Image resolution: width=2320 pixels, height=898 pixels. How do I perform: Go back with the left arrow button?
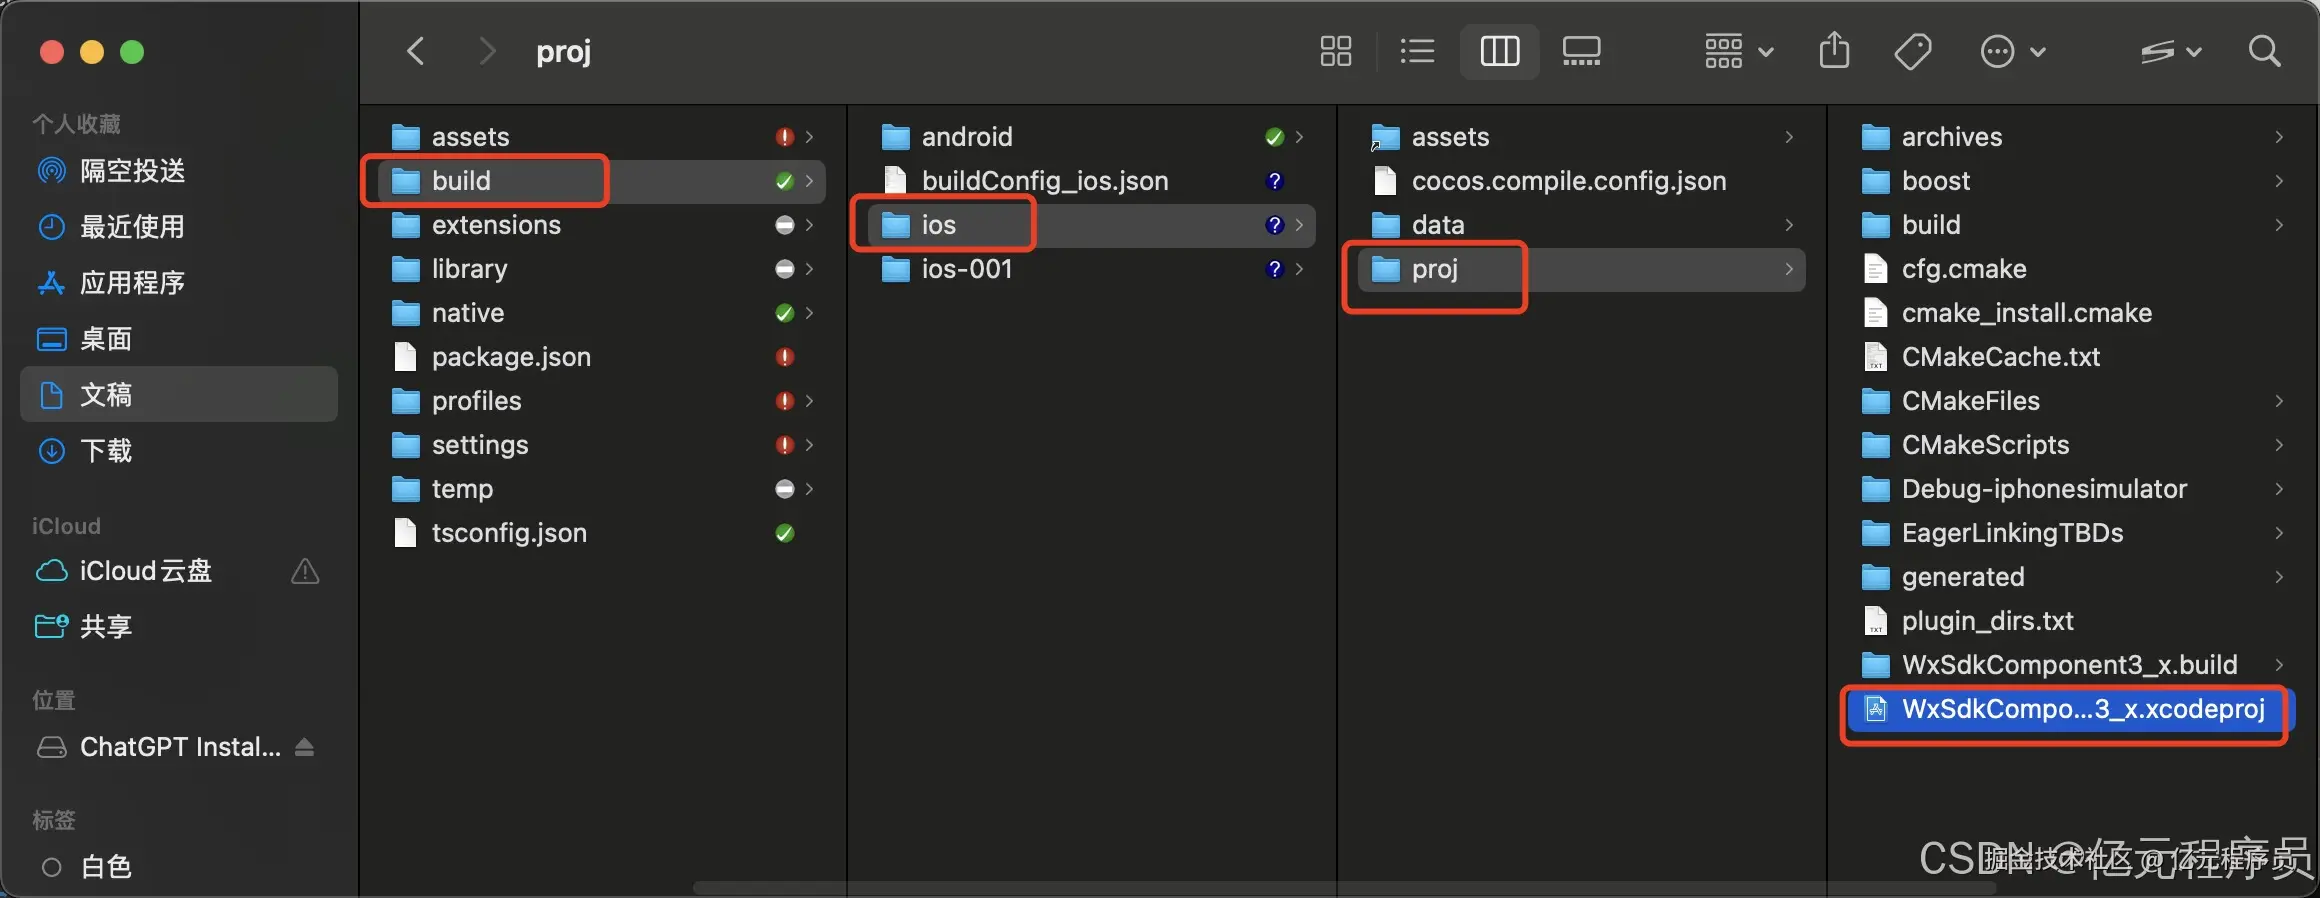(416, 51)
